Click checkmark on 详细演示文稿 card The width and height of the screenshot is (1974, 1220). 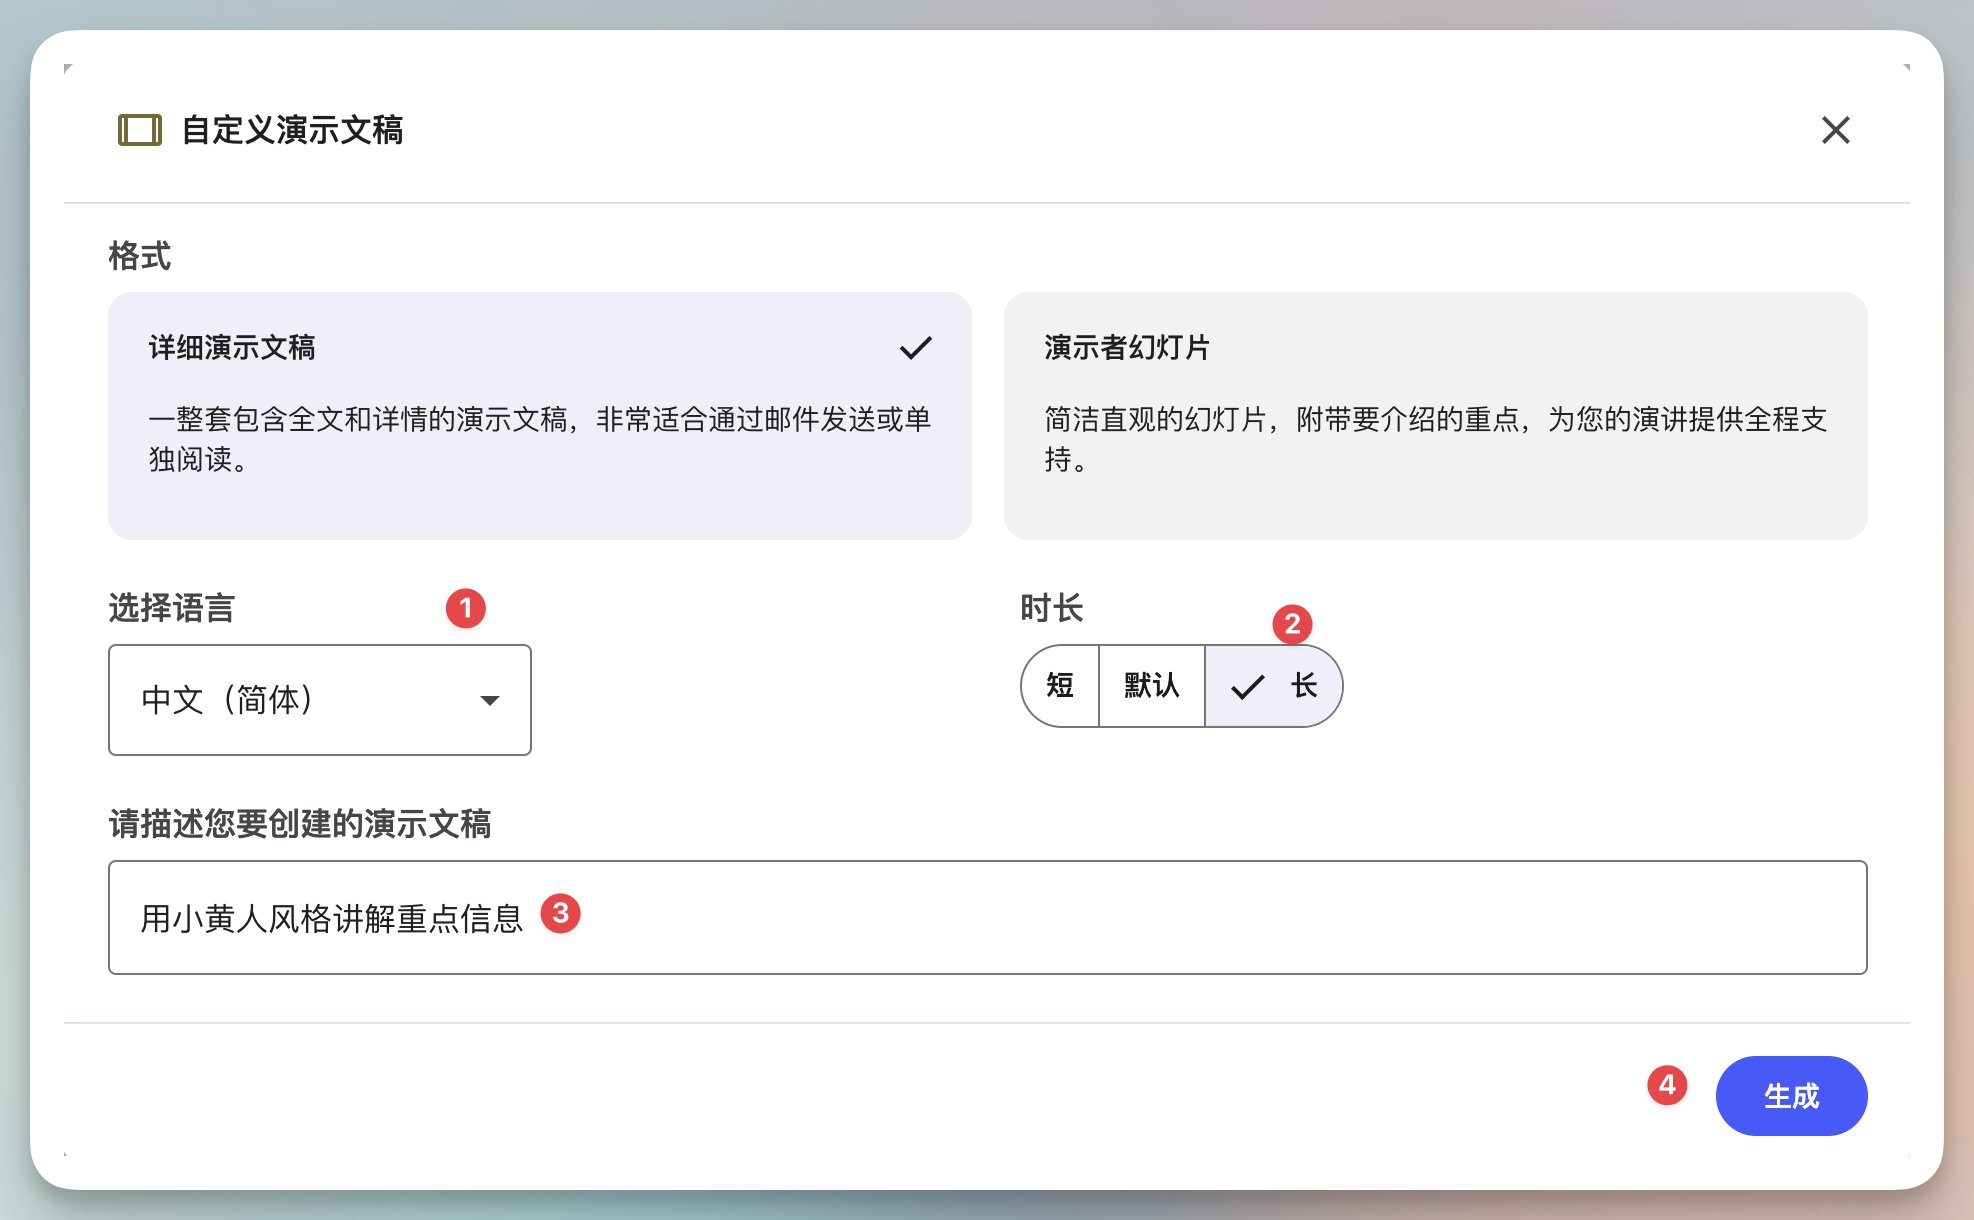click(915, 348)
